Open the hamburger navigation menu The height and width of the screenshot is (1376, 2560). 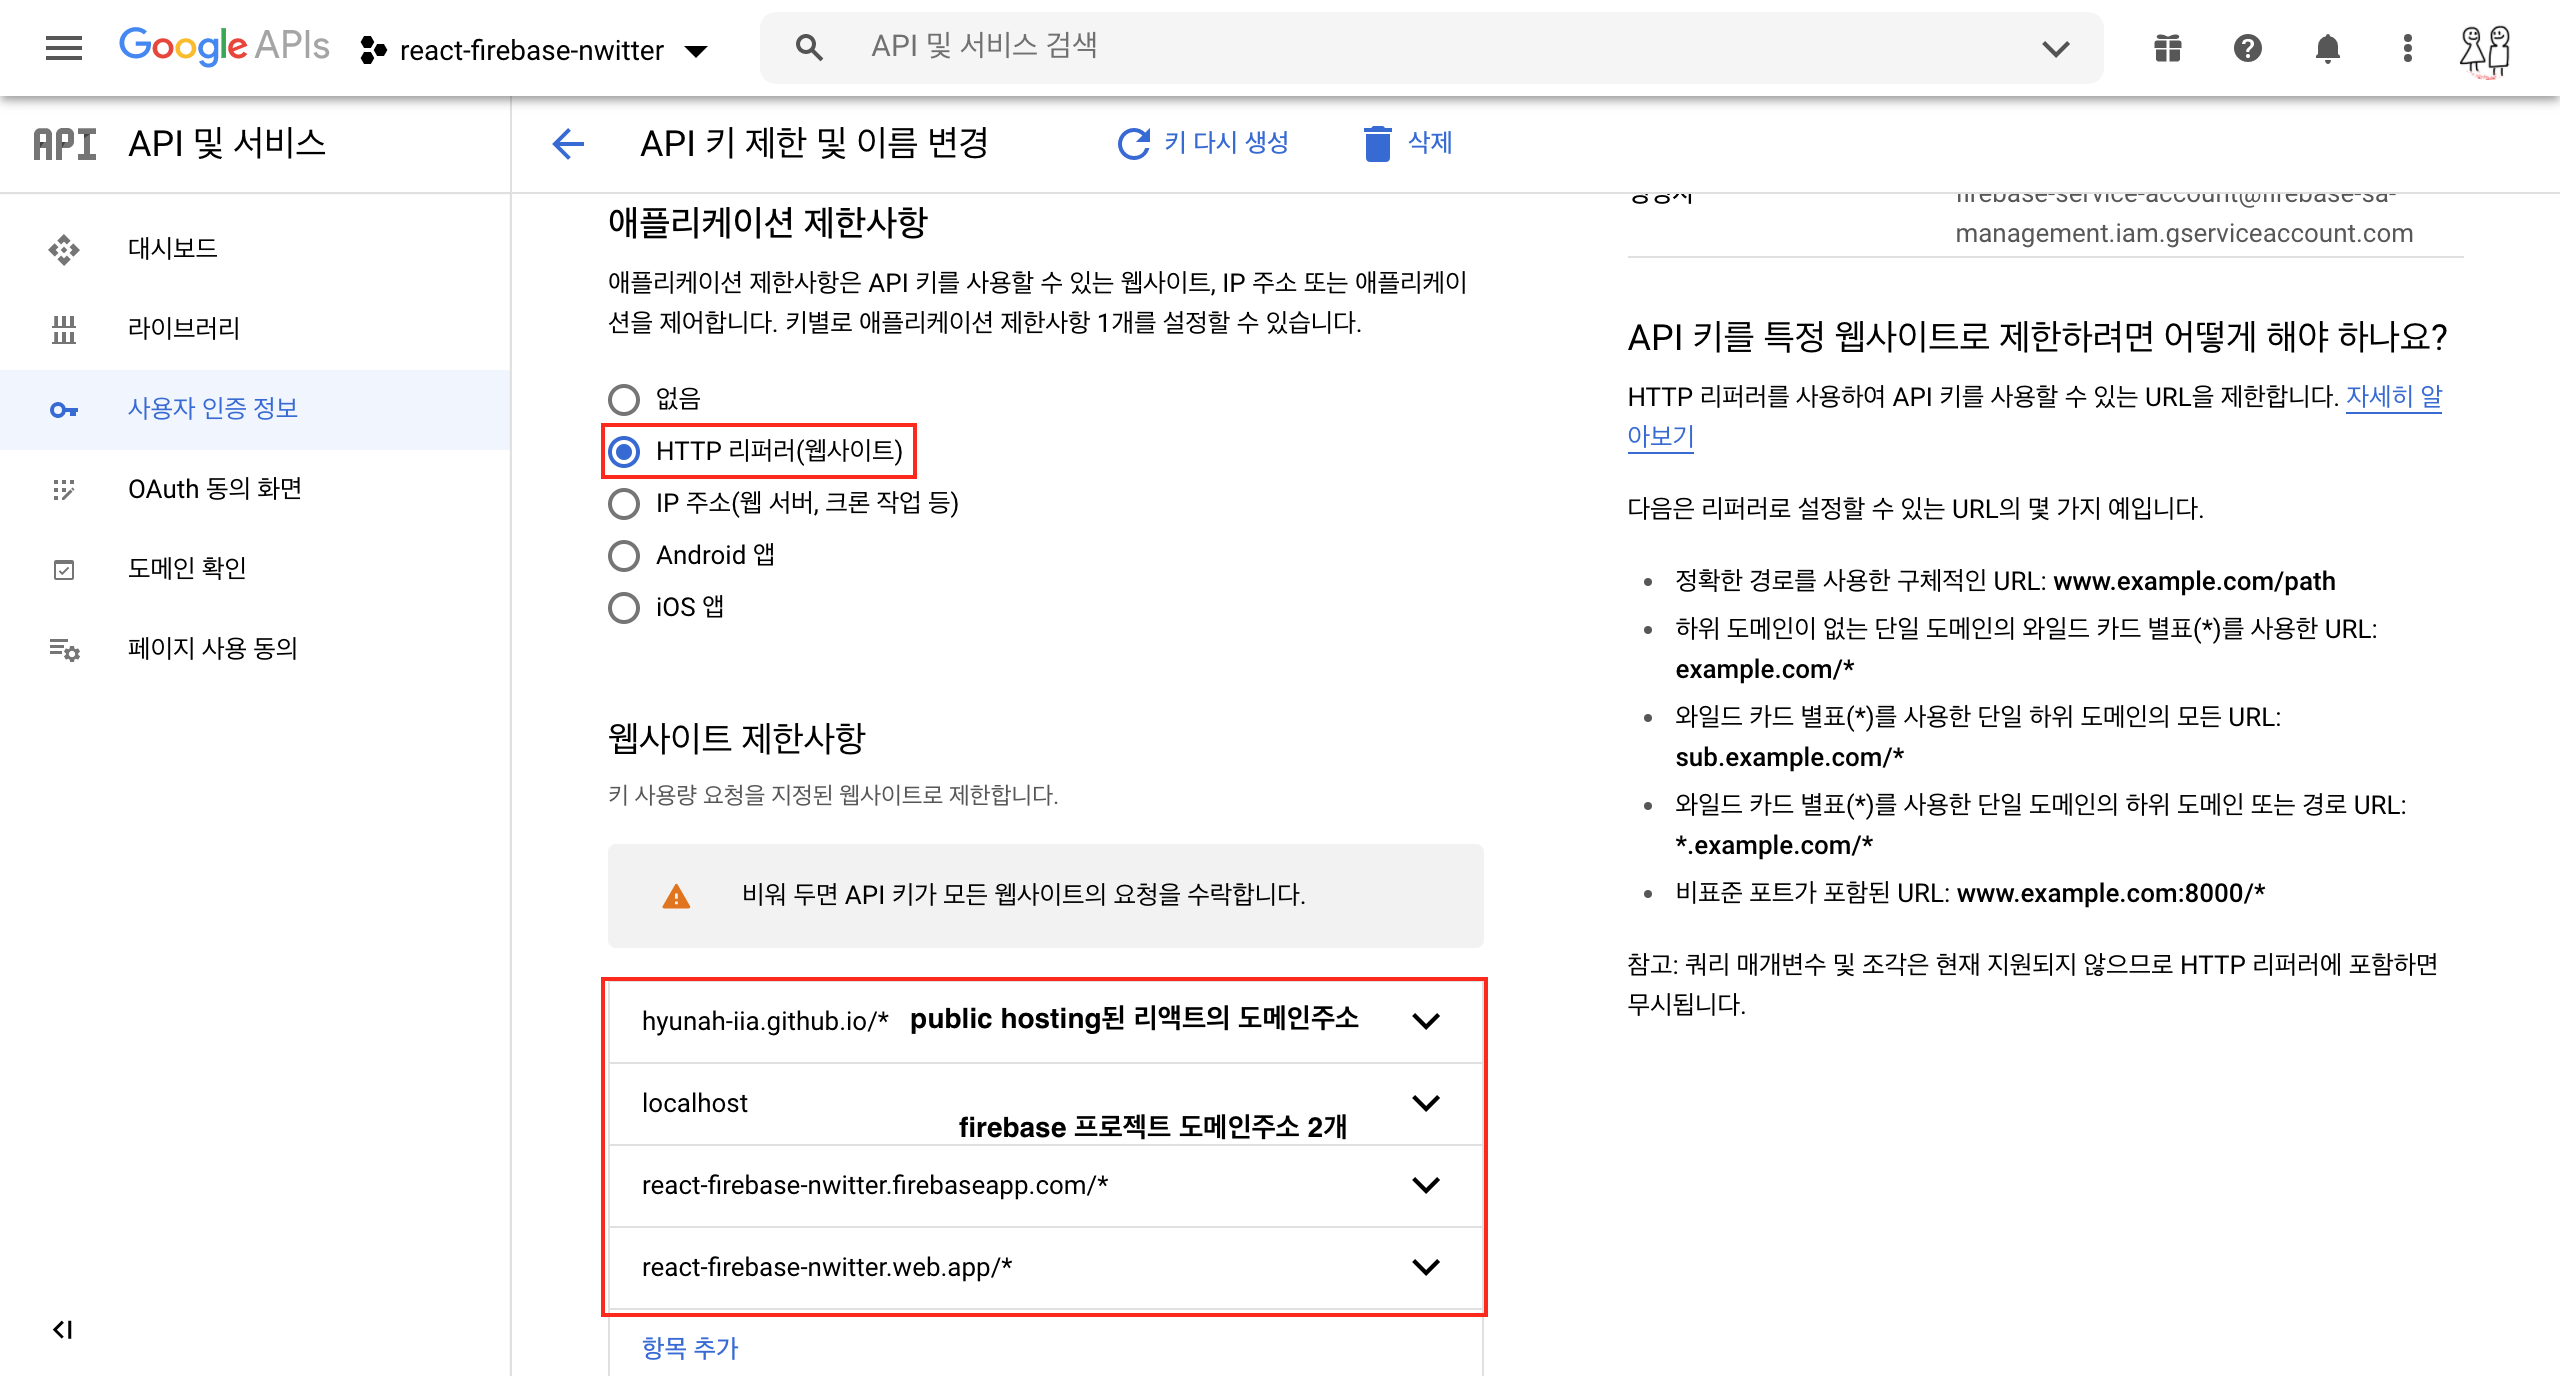64,48
